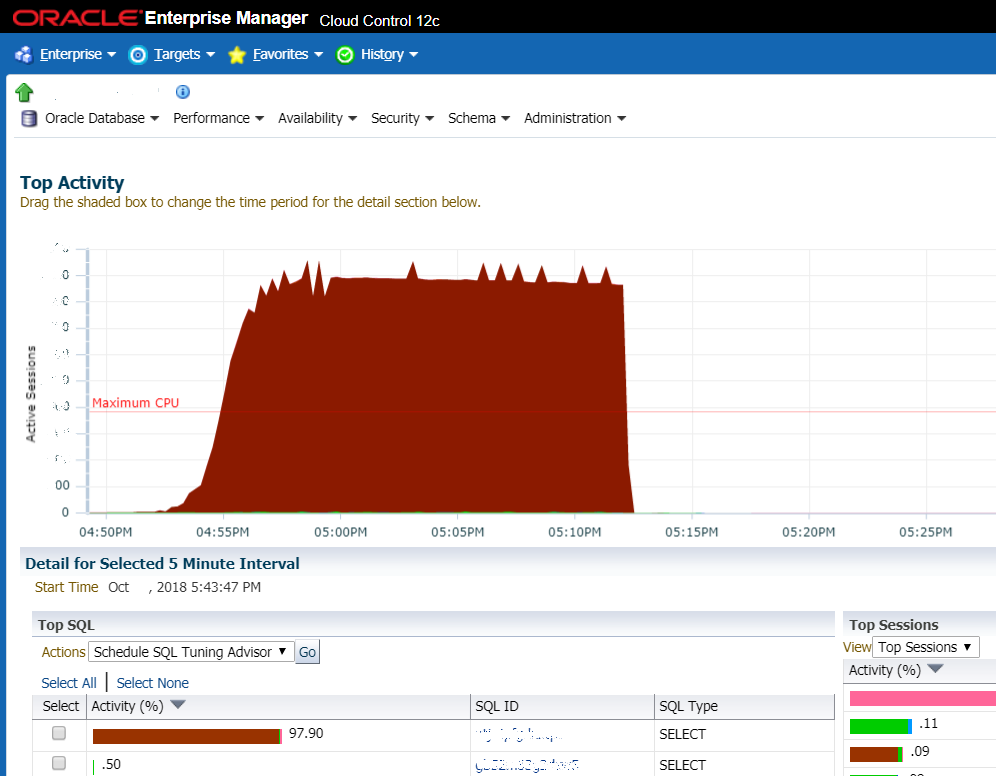Viewport: 996px width, 776px height.
Task: Click the 05:00PM time axis label
Action: (x=340, y=532)
